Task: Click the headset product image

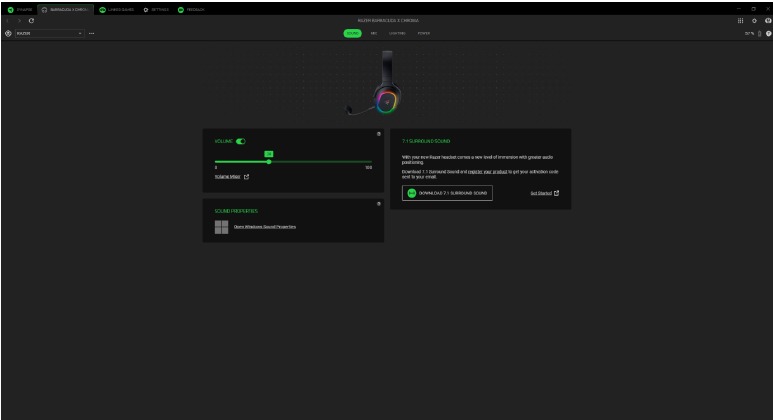Action: [x=375, y=83]
